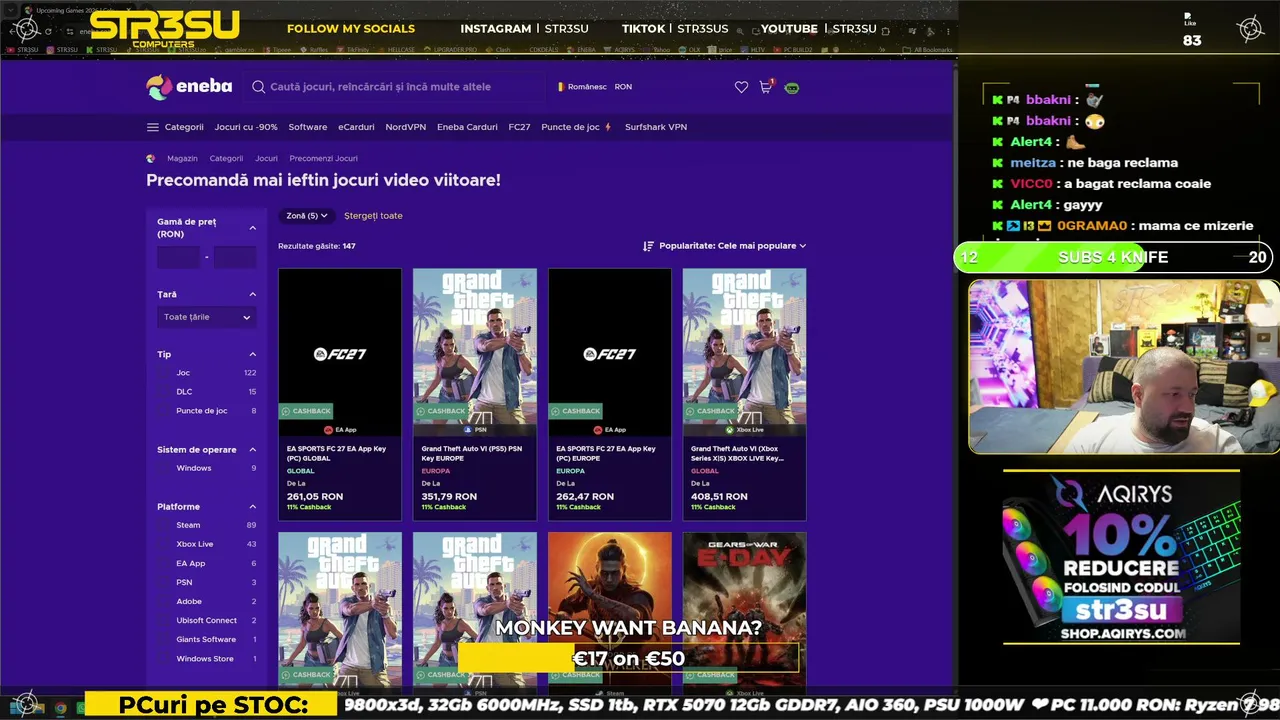Open the FC27 EUROPE cover thumbnail
Image resolution: width=1280 pixels, height=720 pixels.
610,352
